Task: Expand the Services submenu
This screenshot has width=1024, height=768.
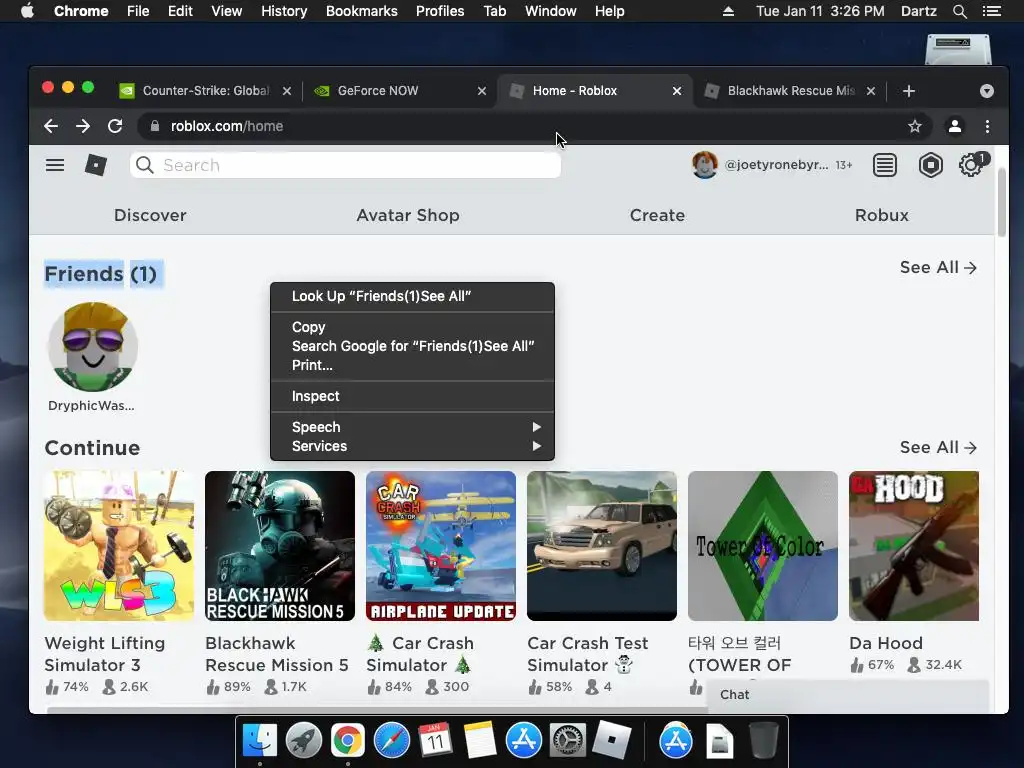Action: [x=412, y=446]
